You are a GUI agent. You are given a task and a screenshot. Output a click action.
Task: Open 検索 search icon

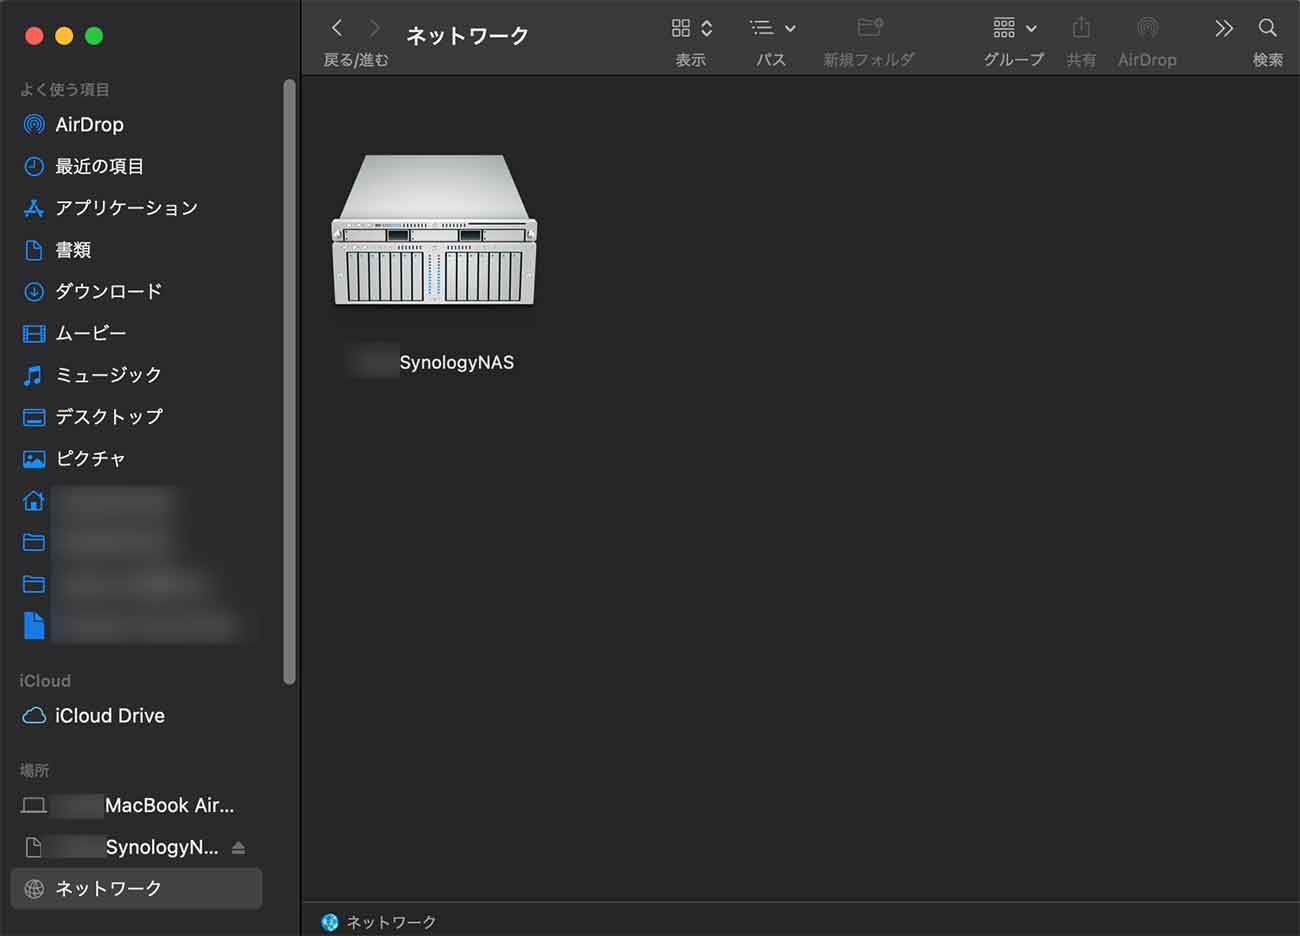pos(1267,28)
